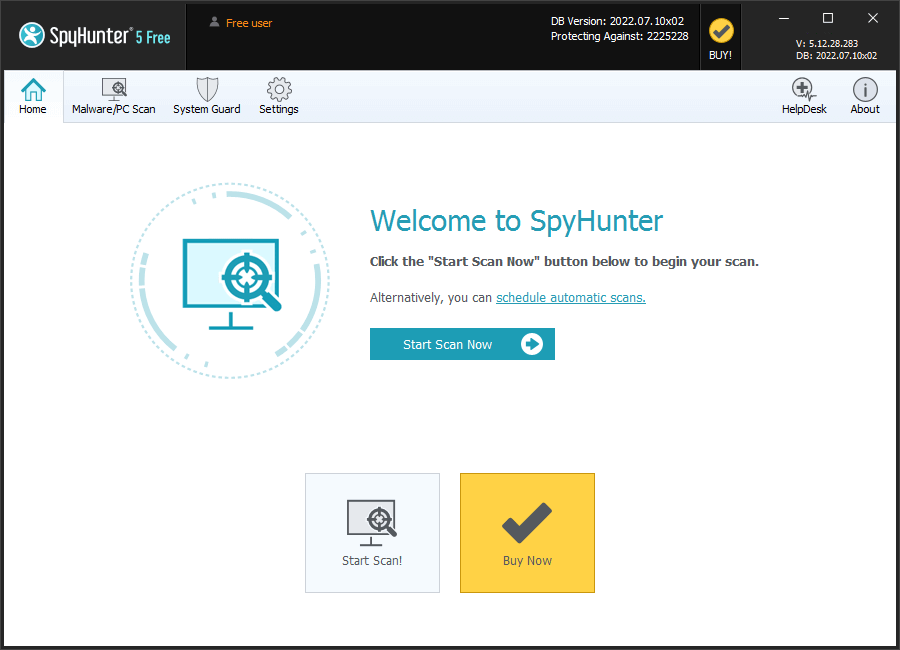Open the About info icon
Screen dimensions: 900x650
pyautogui.click(x=864, y=88)
